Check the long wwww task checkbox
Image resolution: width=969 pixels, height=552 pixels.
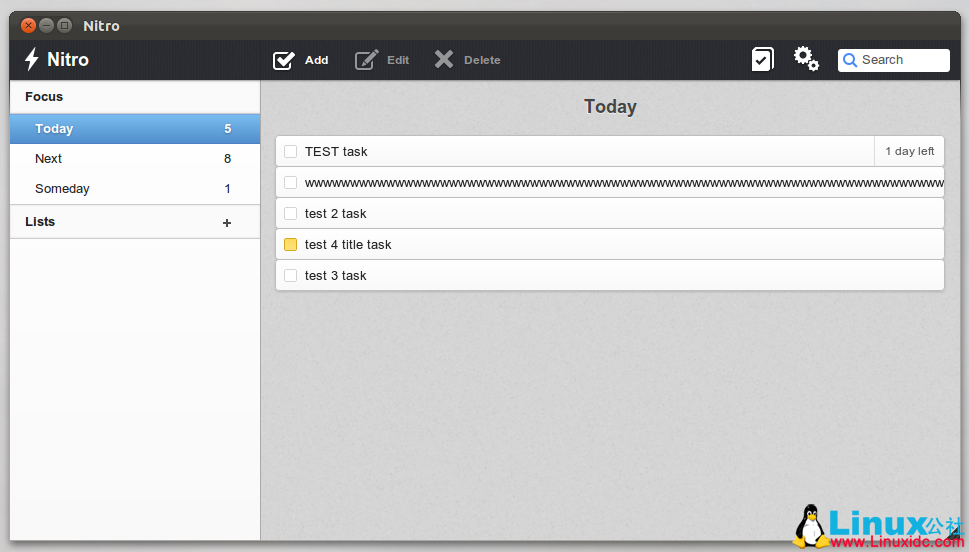[291, 183]
